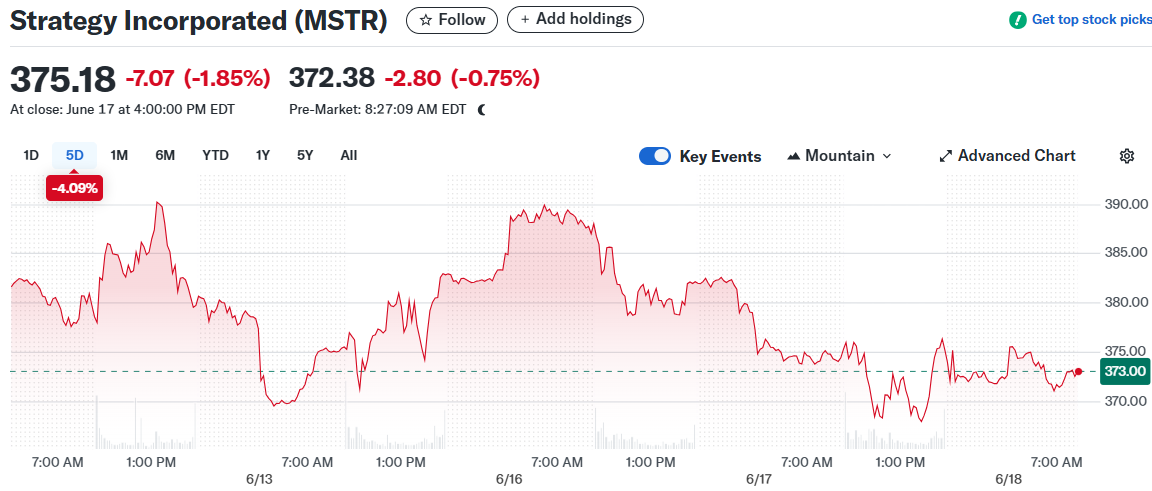Click the 380.00 y-axis label
Viewport: 1152px width, 491px height.
(x=1126, y=302)
